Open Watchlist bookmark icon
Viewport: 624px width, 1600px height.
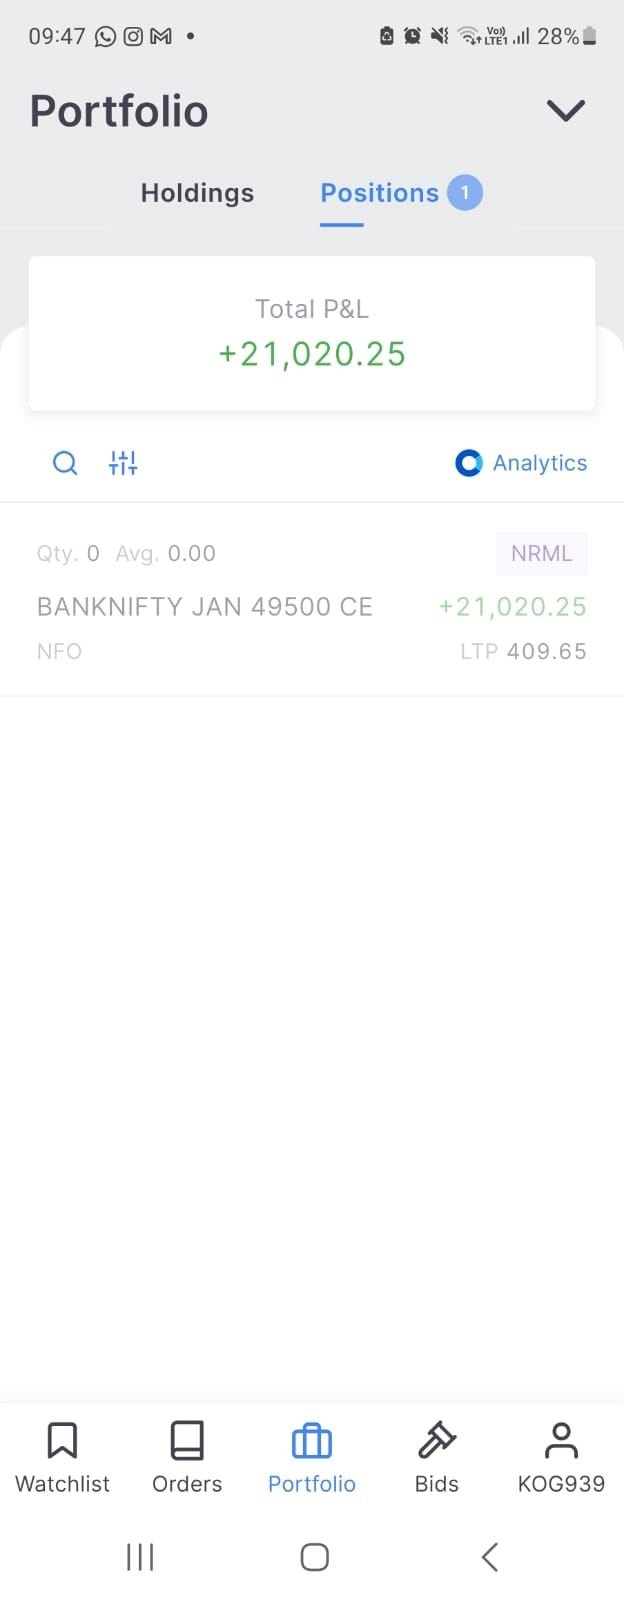coord(62,1441)
